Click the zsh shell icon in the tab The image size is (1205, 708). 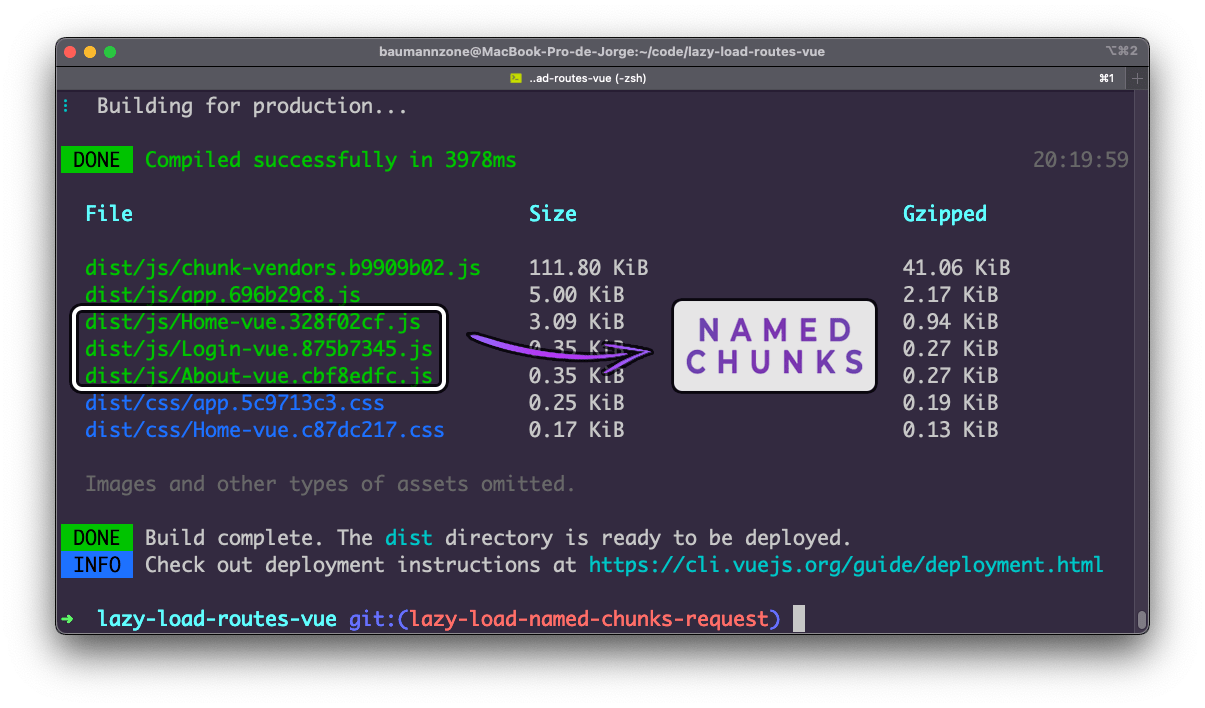point(516,78)
